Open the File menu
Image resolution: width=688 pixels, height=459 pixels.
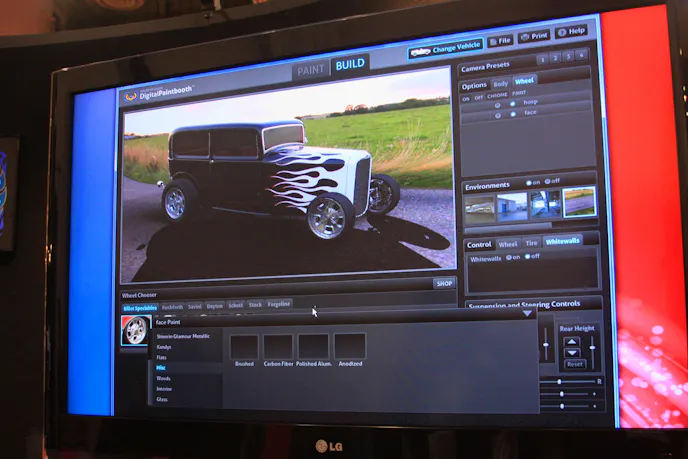coord(500,40)
